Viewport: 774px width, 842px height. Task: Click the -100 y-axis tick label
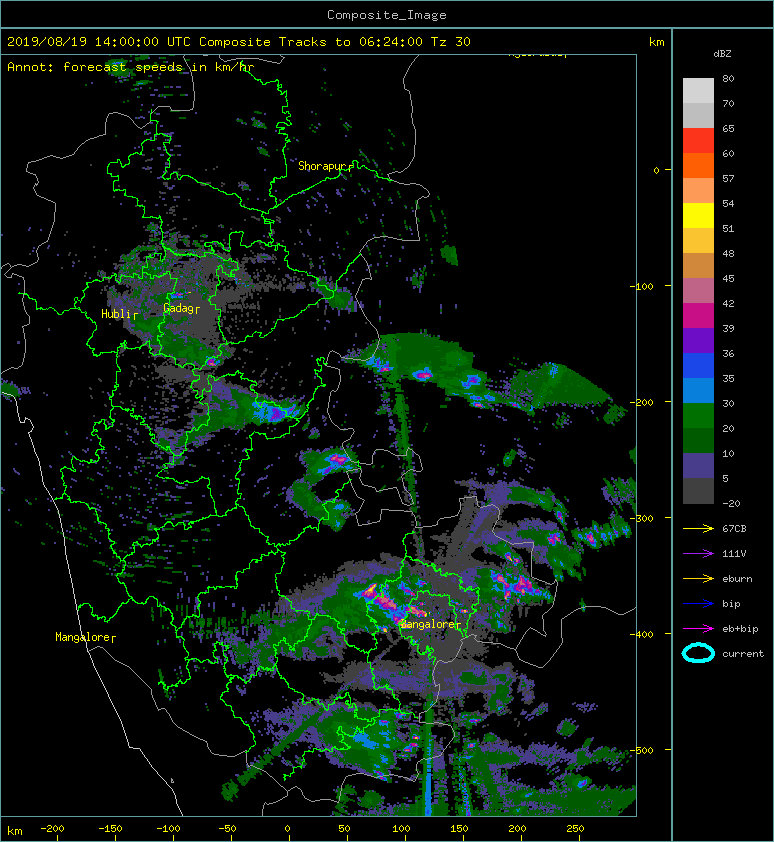pos(641,287)
